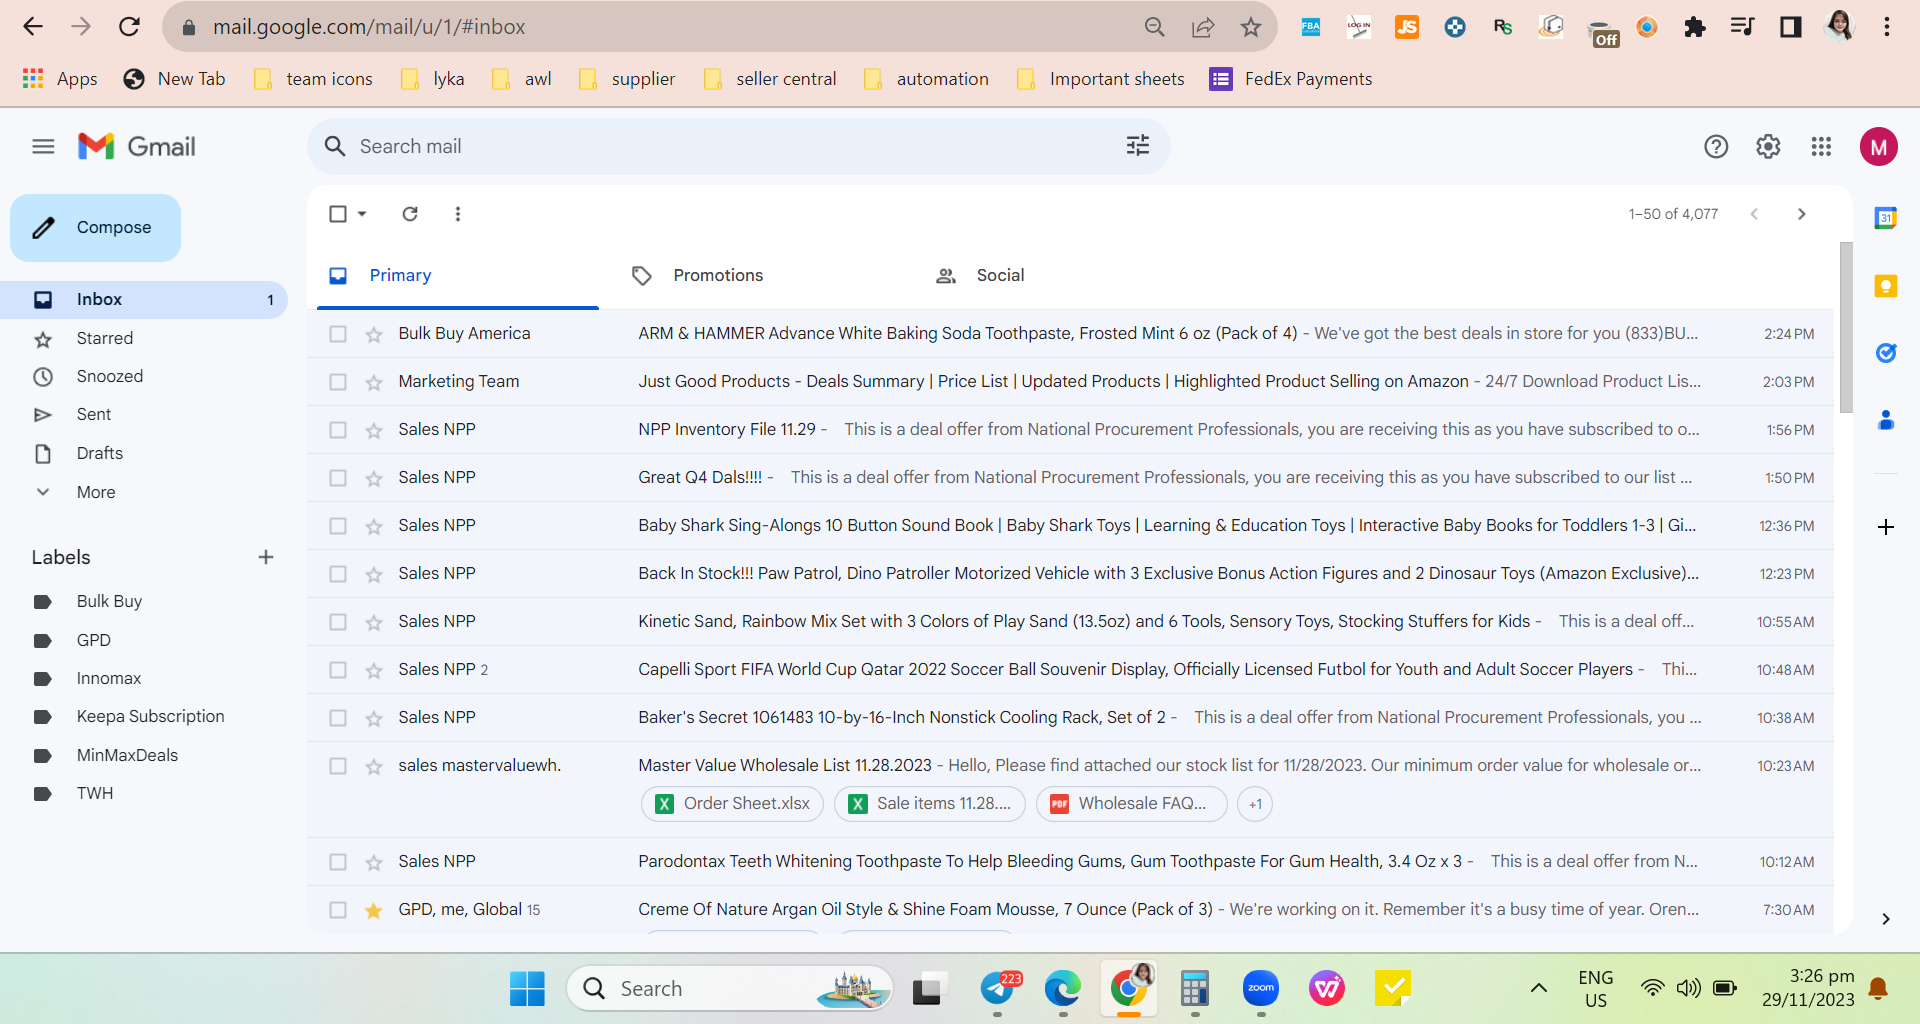Viewport: 1920px width, 1024px height.
Task: Switch to the Primary tab
Action: [x=458, y=276]
